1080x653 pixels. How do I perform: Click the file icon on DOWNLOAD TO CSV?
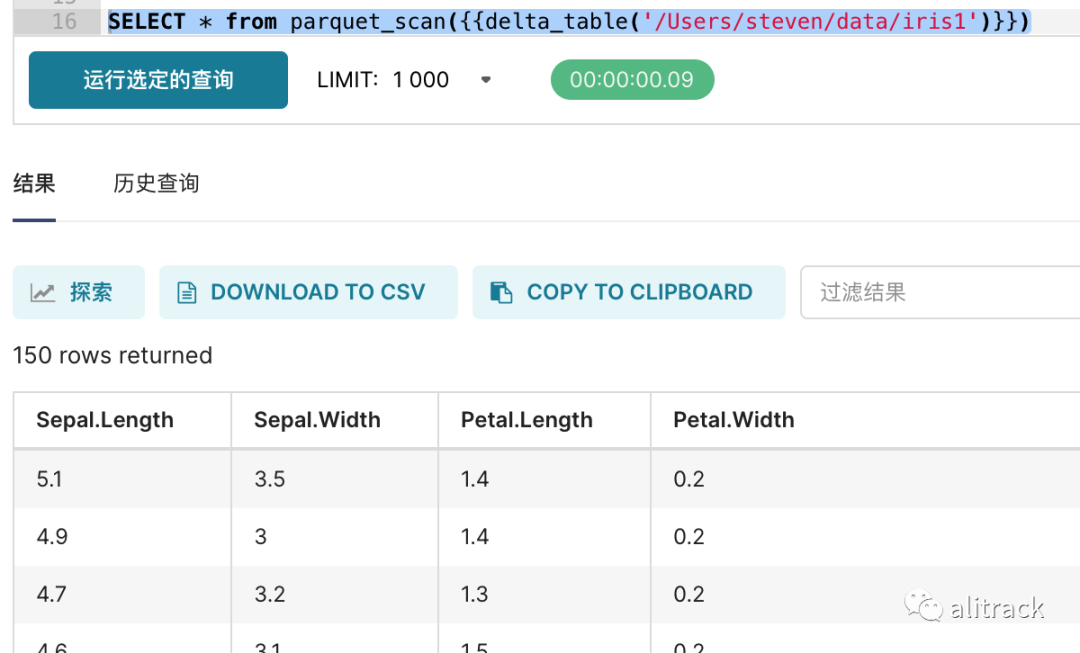pos(186,293)
